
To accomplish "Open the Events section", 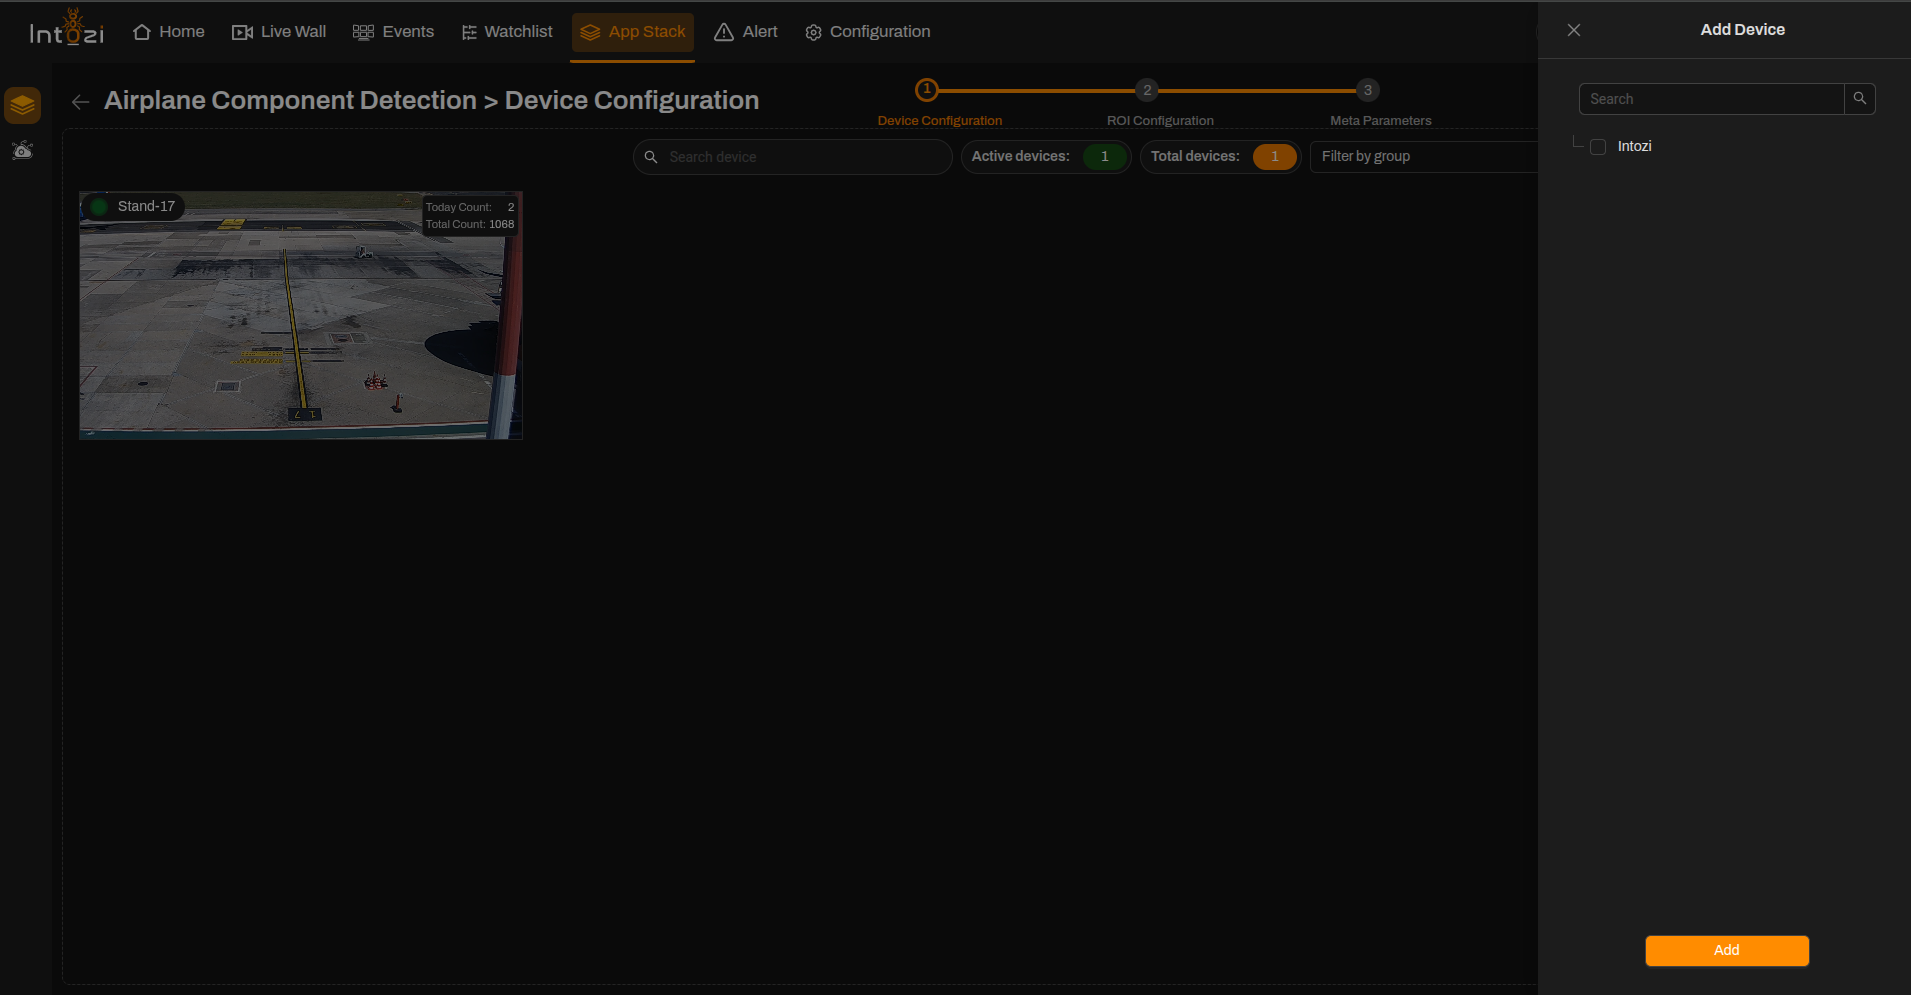I will pyautogui.click(x=393, y=32).
